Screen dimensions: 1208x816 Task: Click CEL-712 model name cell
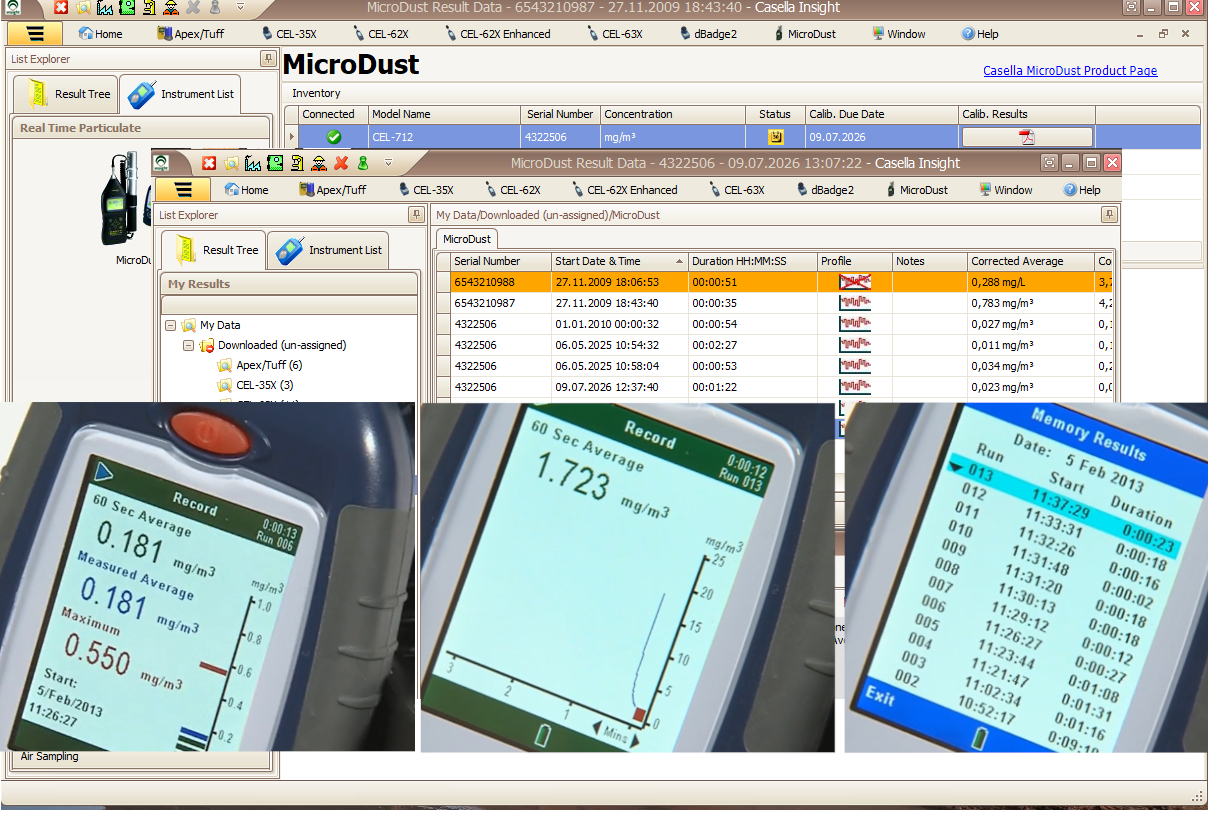tap(444, 137)
